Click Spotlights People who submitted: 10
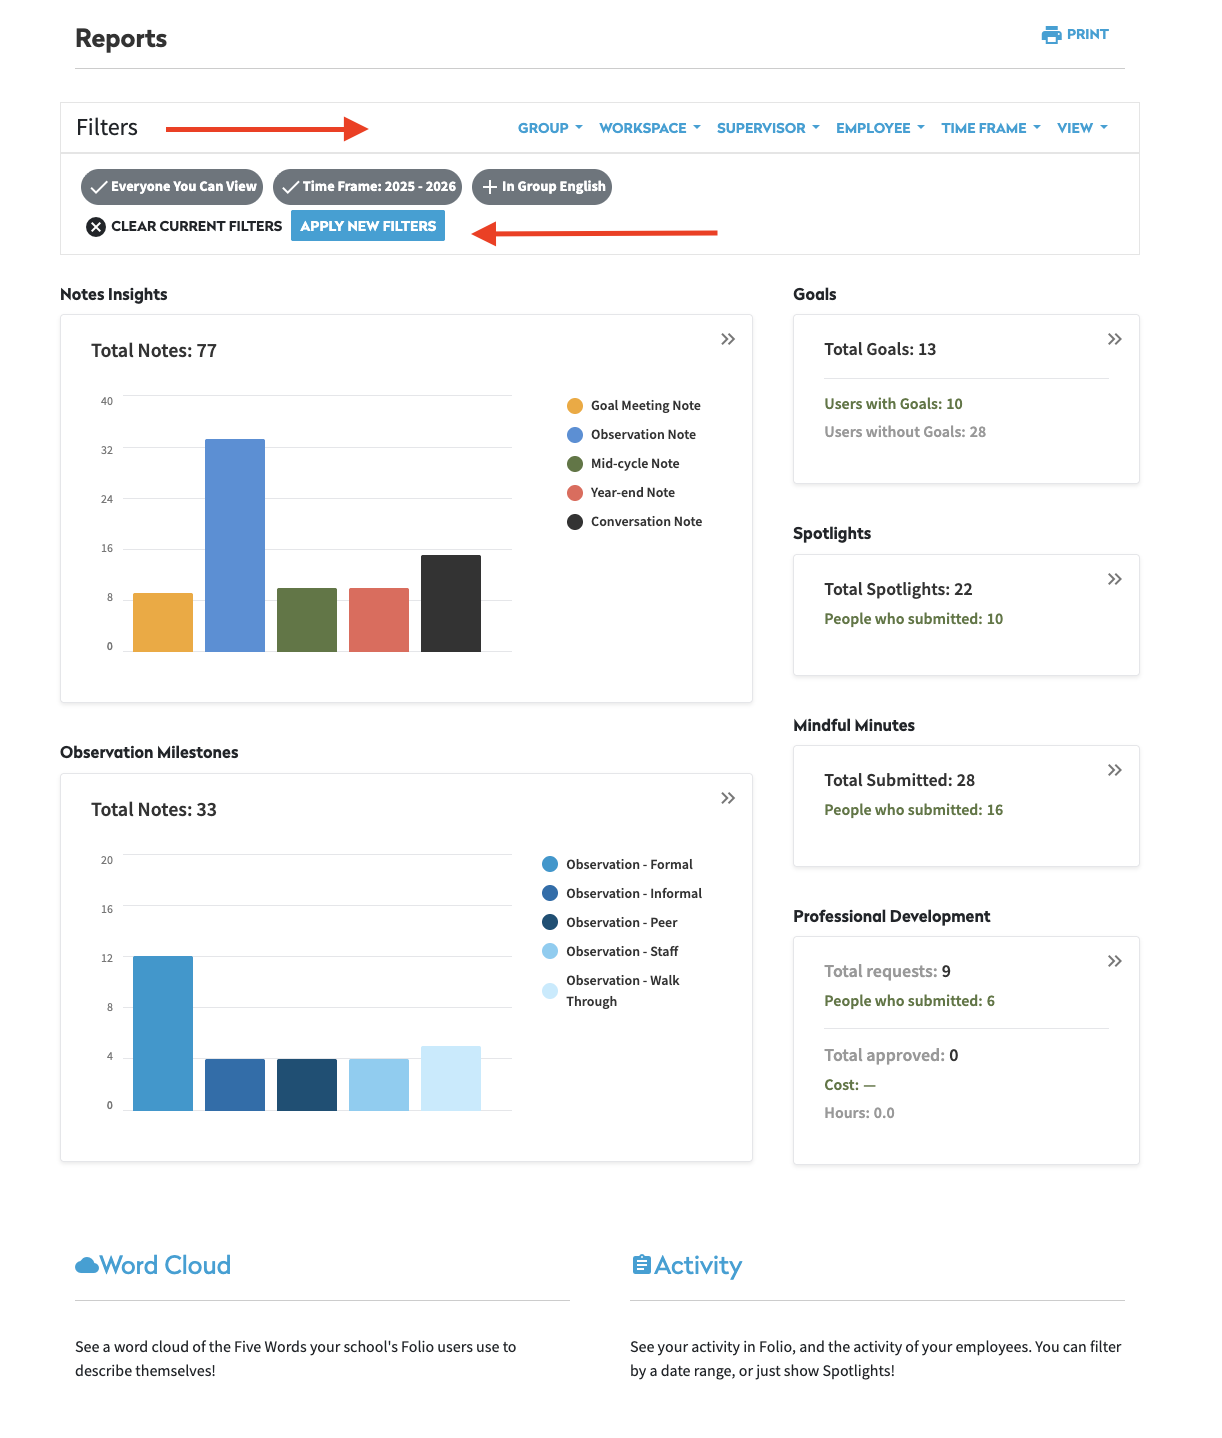This screenshot has height=1438, width=1222. pyautogui.click(x=913, y=619)
